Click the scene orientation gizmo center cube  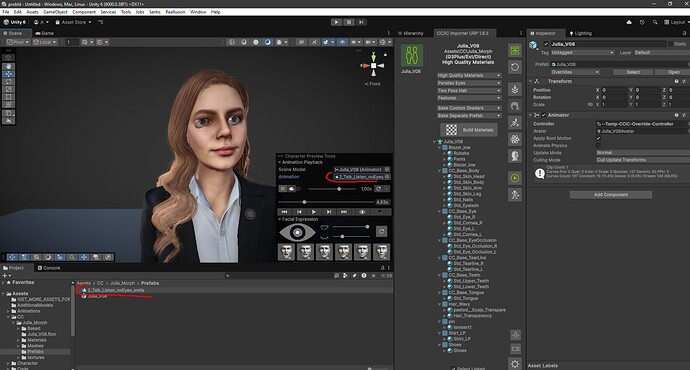[x=373, y=66]
